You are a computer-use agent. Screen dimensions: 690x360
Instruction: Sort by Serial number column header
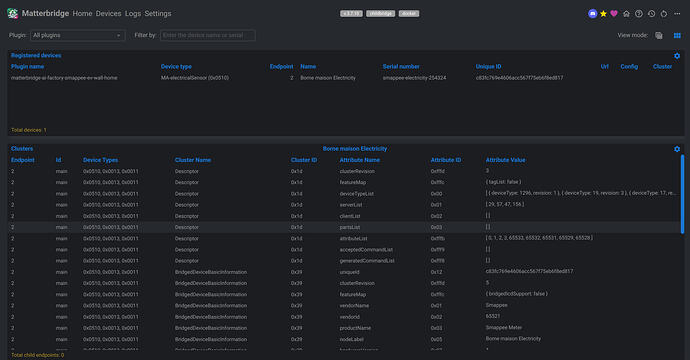click(x=401, y=66)
